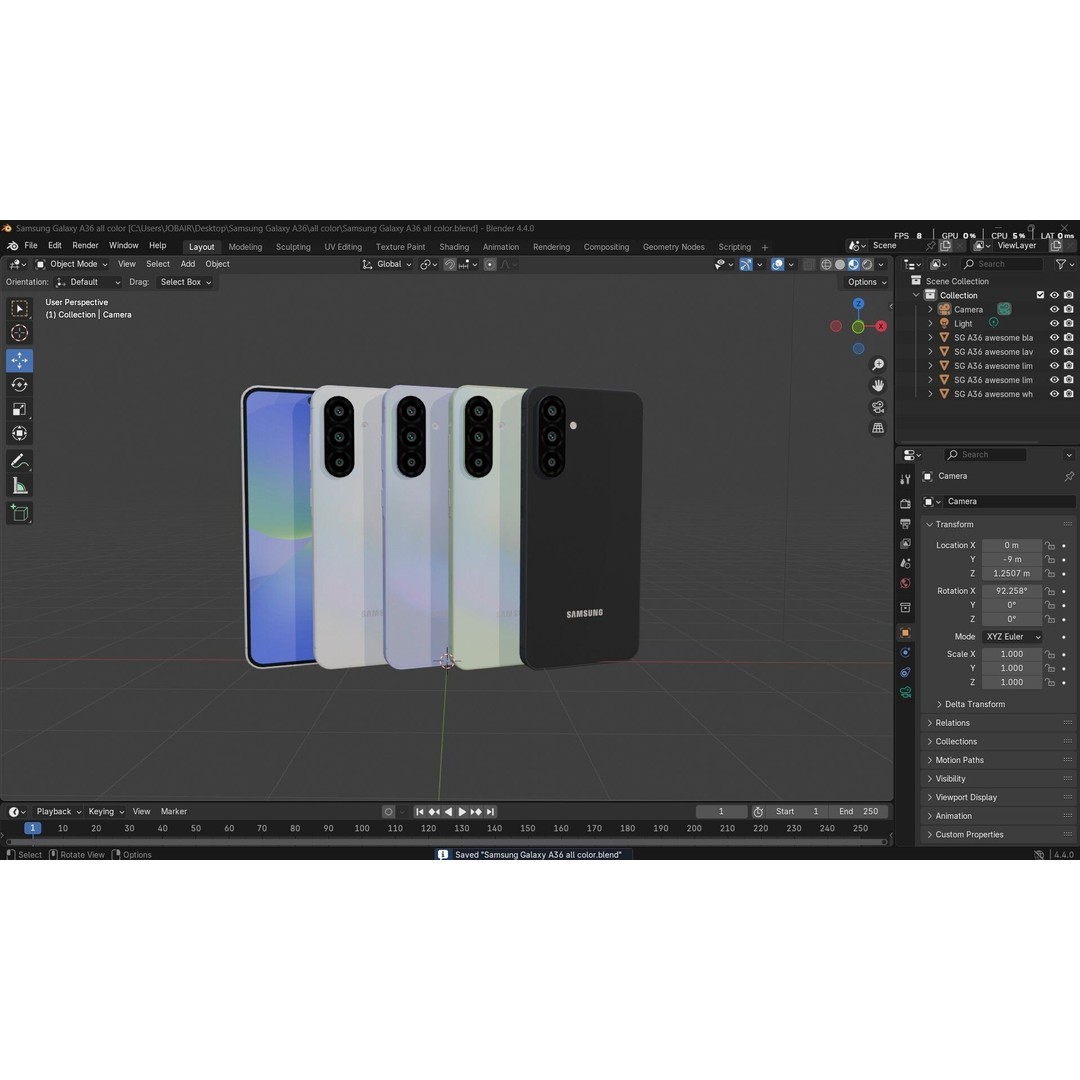Viewport: 1080px width, 1080px height.
Task: Open the timeline Playback popover
Action: click(59, 812)
